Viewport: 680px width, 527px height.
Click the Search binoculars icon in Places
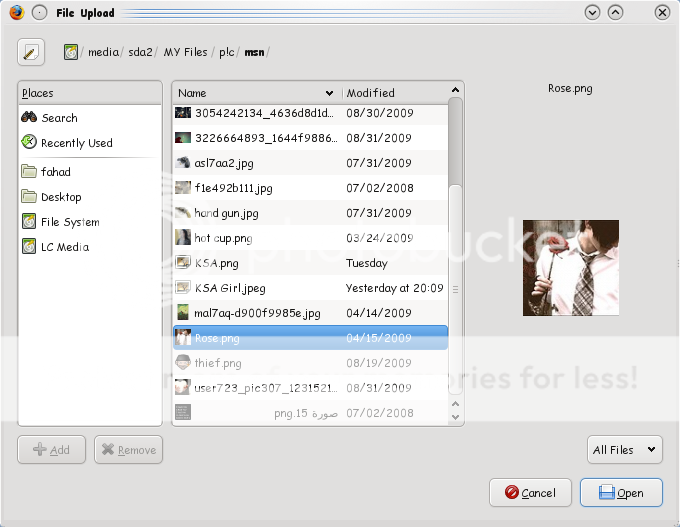click(29, 118)
